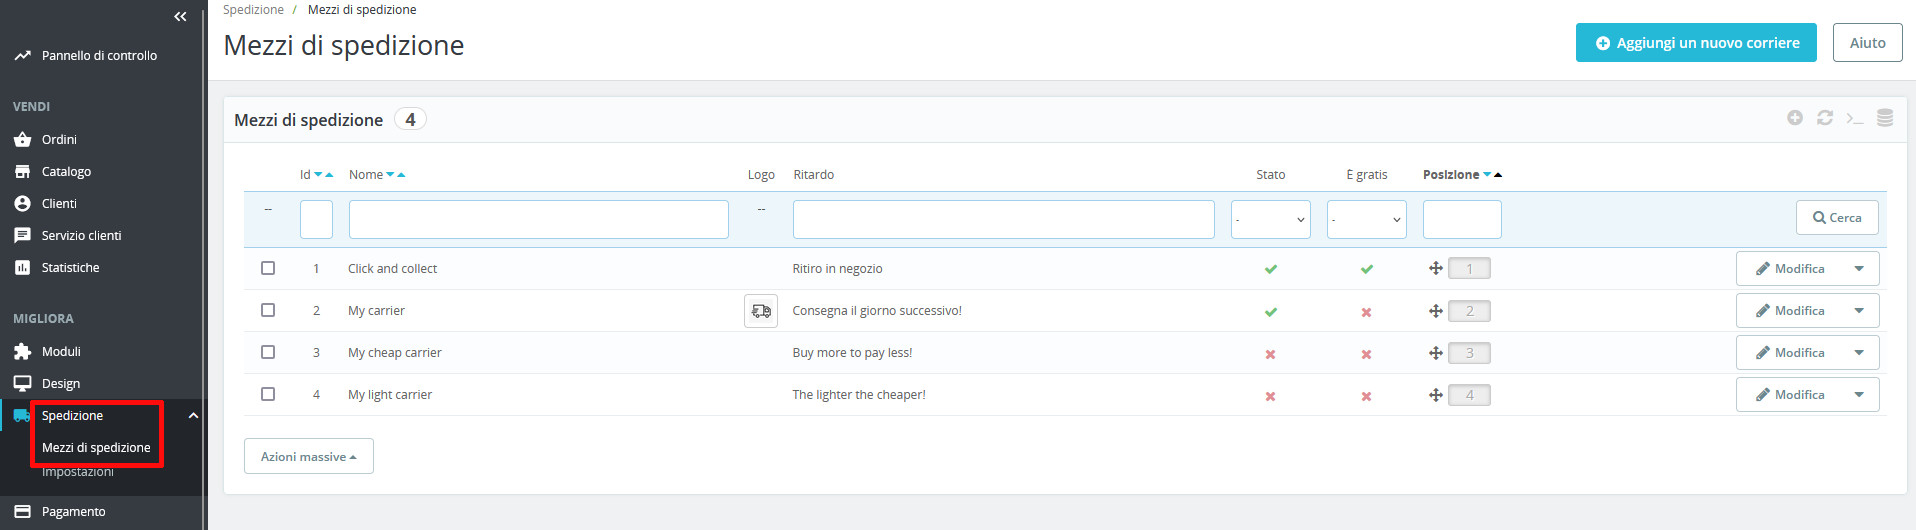Screen dimensions: 1916x530
Task: Open the Aiuto help button
Action: click(x=1867, y=43)
